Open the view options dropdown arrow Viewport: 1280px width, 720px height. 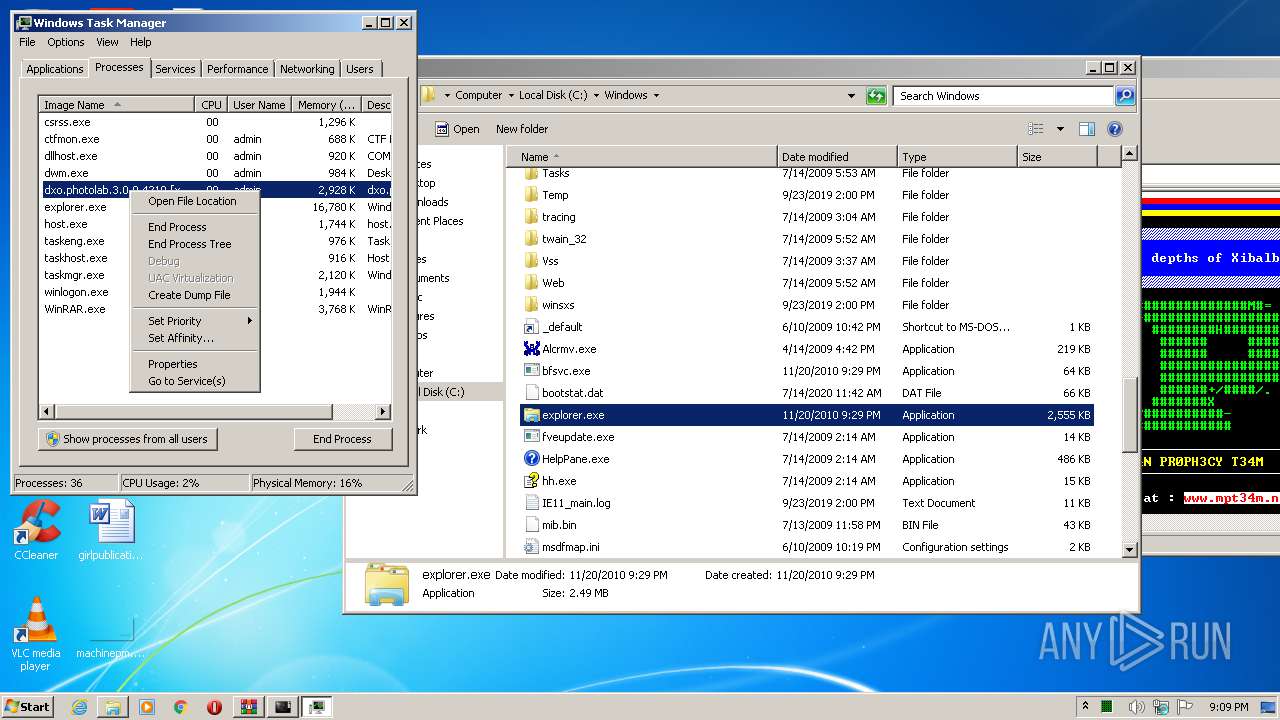click(x=1060, y=129)
